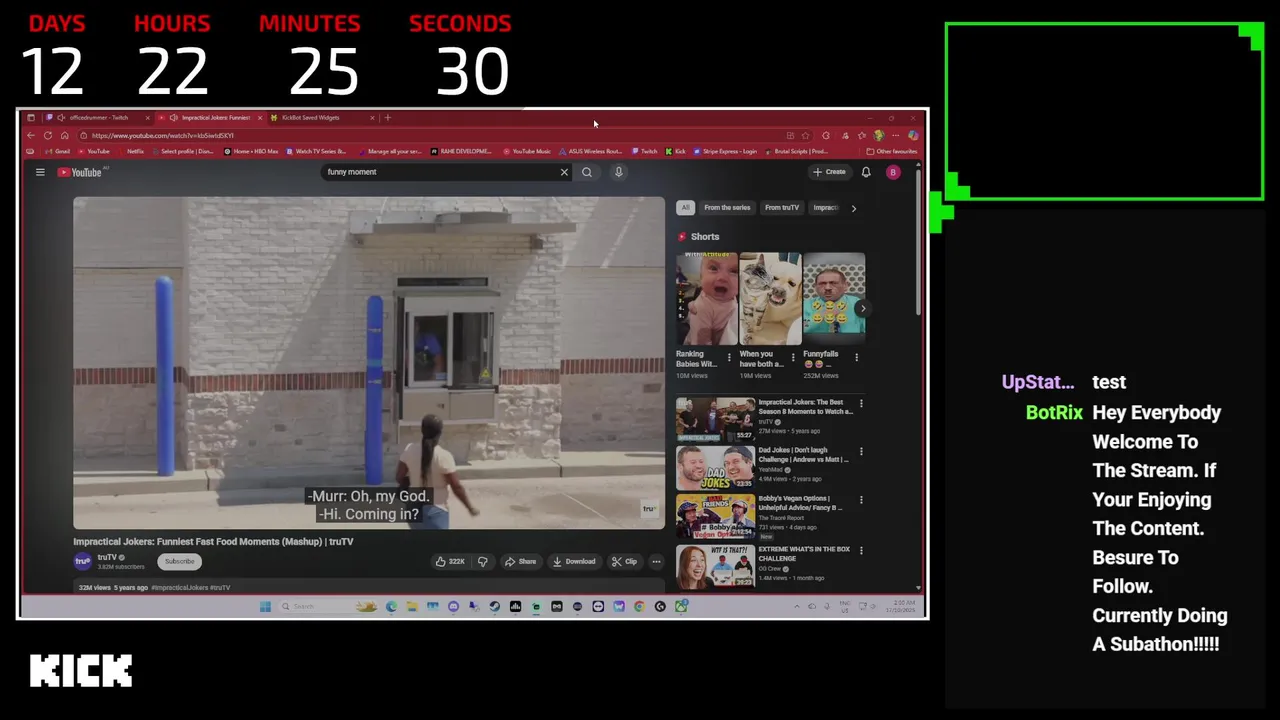This screenshot has width=1280, height=720.
Task: Open Steam from the taskbar
Action: click(x=495, y=606)
